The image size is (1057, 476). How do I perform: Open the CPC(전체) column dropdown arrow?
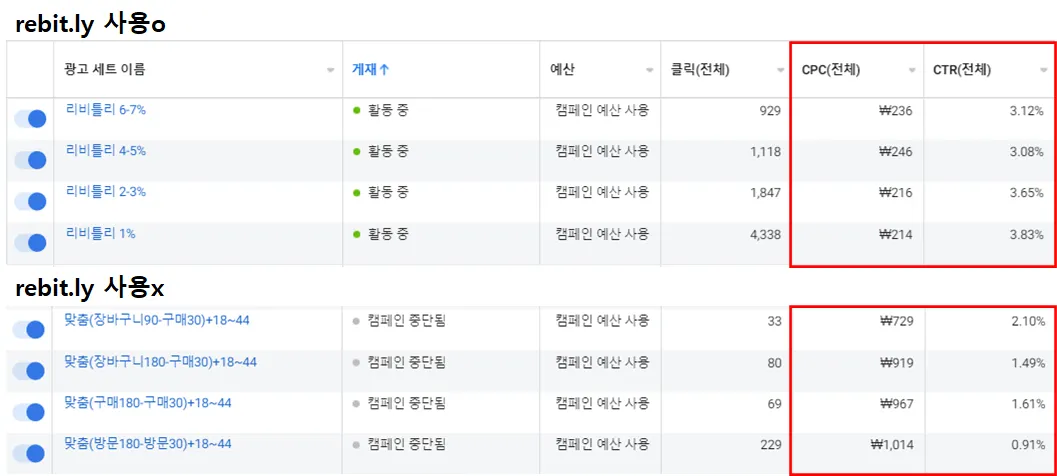911,70
